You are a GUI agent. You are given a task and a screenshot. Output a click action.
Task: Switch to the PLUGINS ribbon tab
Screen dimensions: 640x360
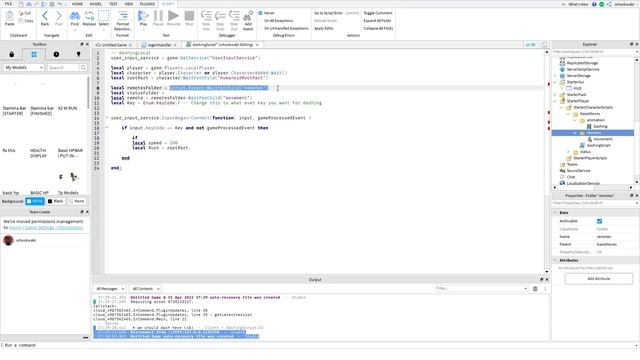[x=147, y=4]
